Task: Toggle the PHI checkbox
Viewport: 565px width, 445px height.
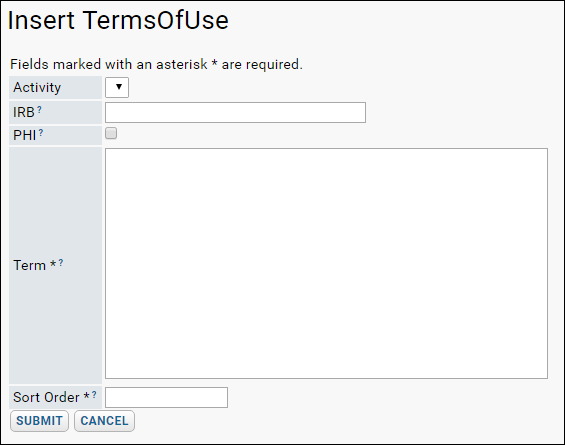Action: (111, 133)
